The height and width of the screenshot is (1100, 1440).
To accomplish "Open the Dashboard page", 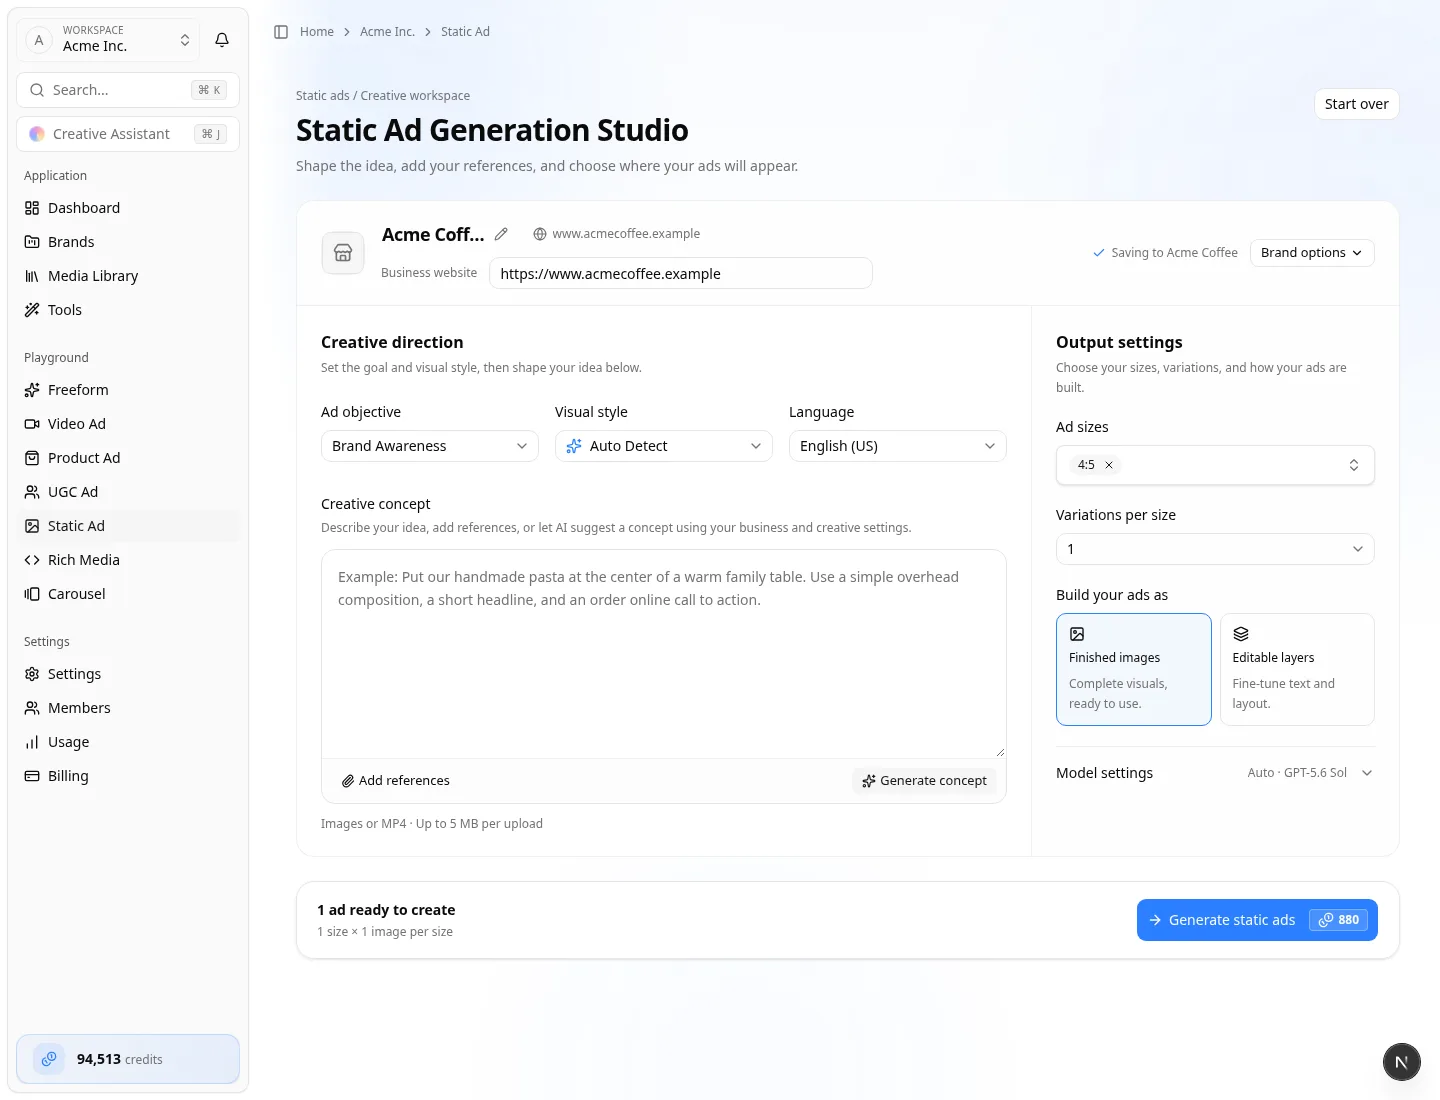I will tap(128, 208).
